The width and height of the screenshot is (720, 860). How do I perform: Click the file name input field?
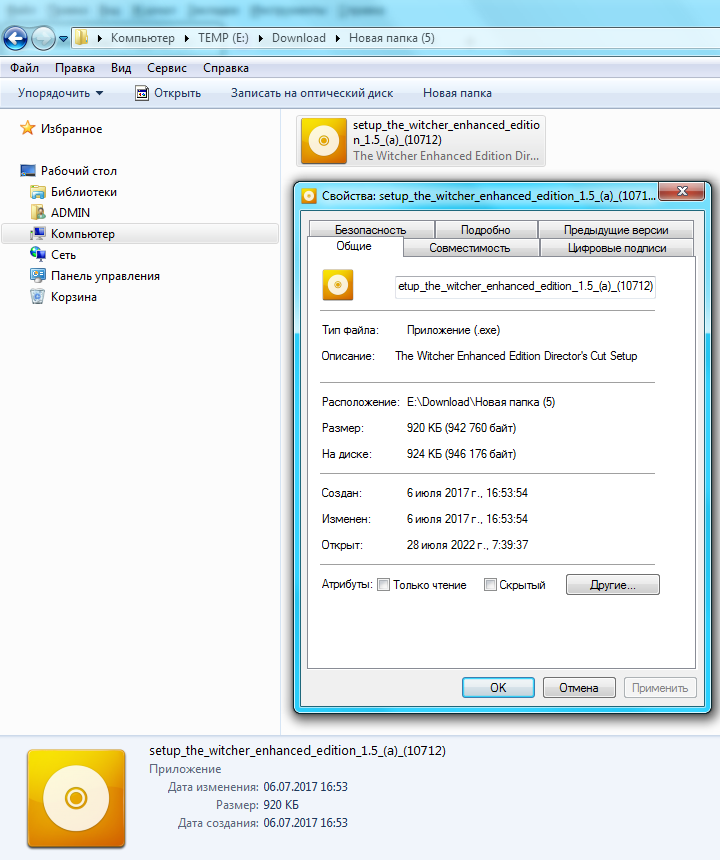pos(525,286)
